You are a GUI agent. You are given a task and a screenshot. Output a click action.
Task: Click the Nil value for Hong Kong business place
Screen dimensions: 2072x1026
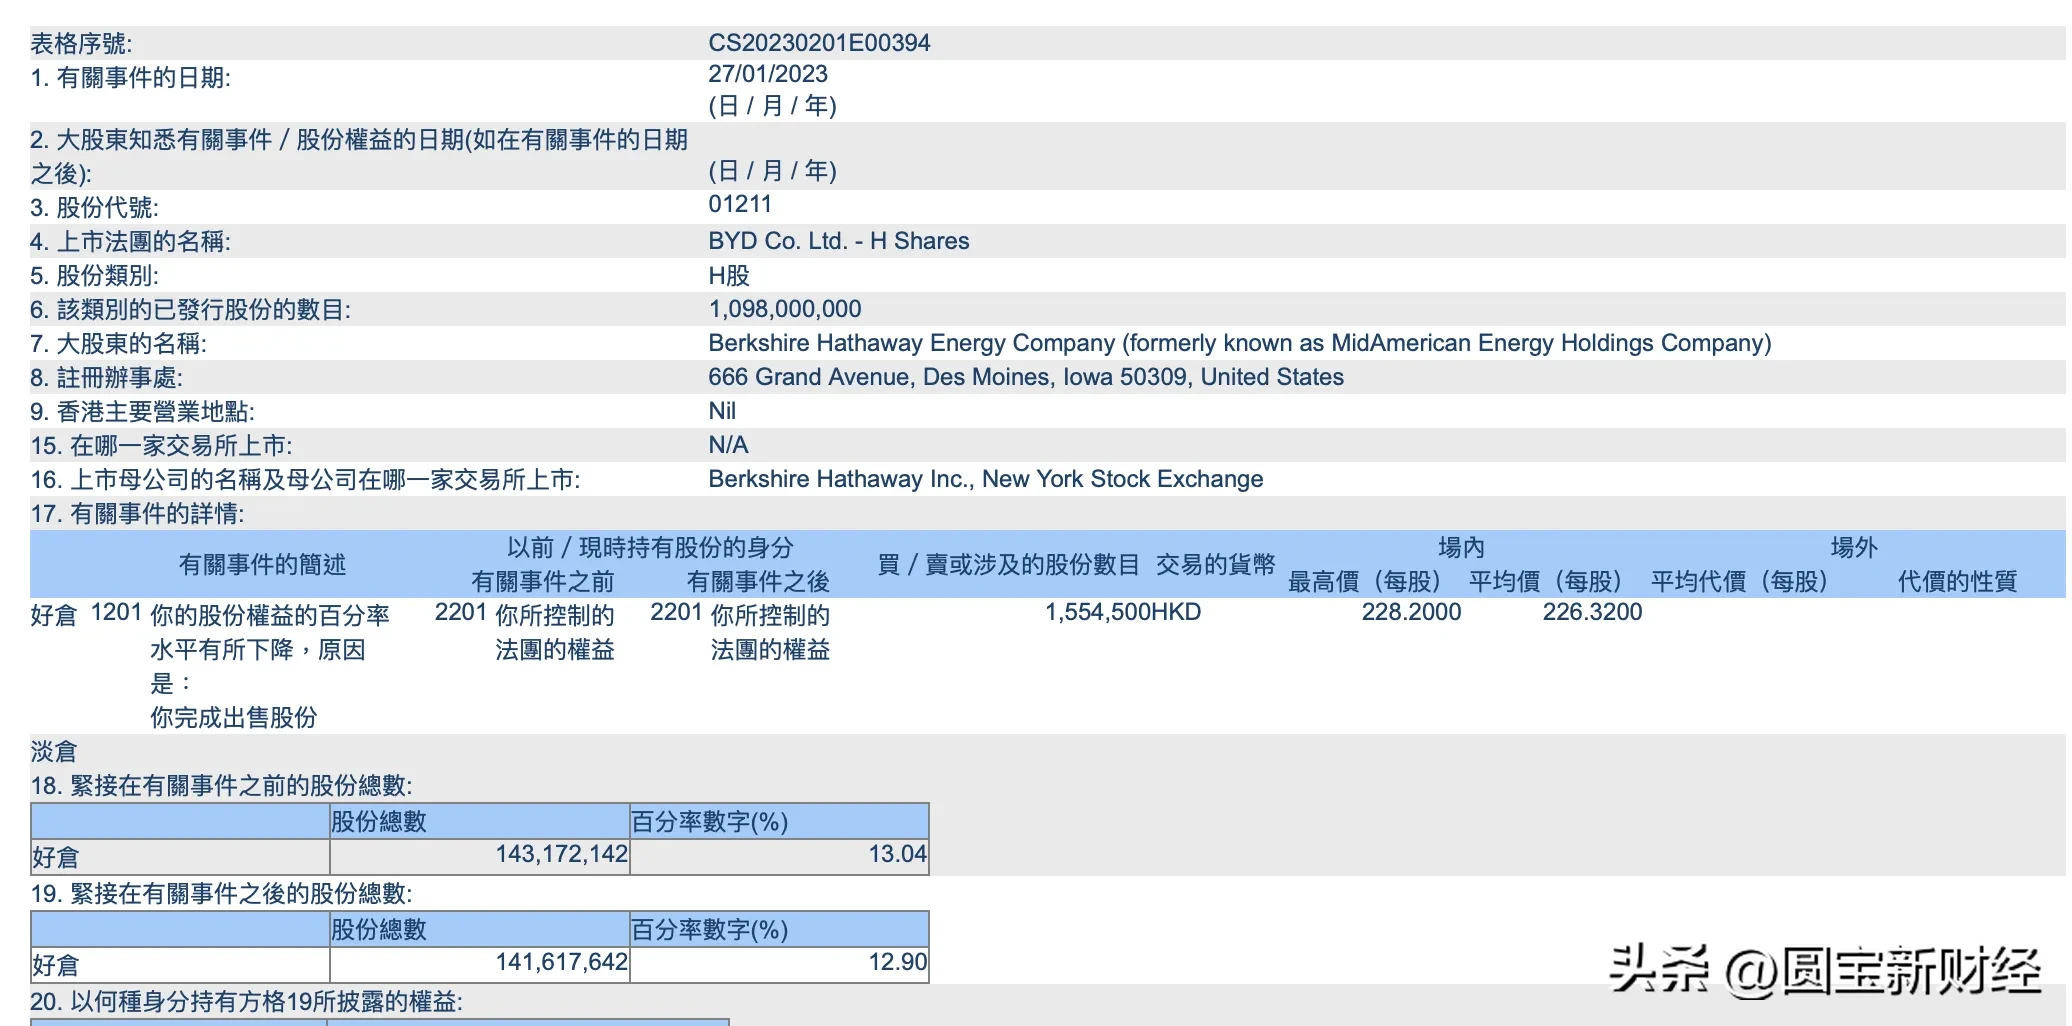click(x=722, y=411)
